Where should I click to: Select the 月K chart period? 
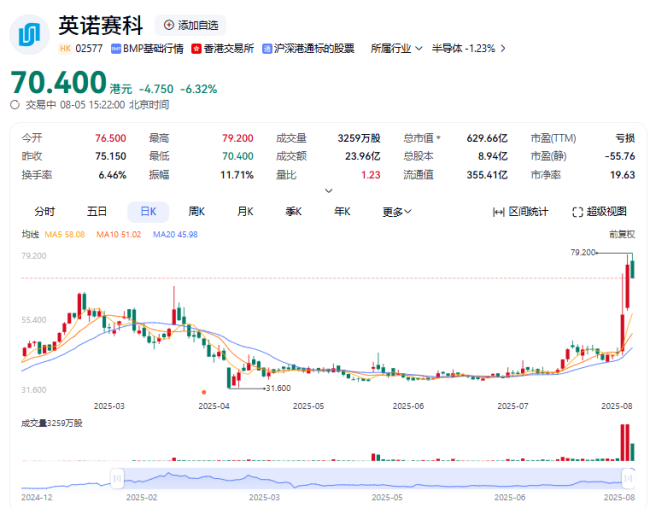[x=245, y=212]
